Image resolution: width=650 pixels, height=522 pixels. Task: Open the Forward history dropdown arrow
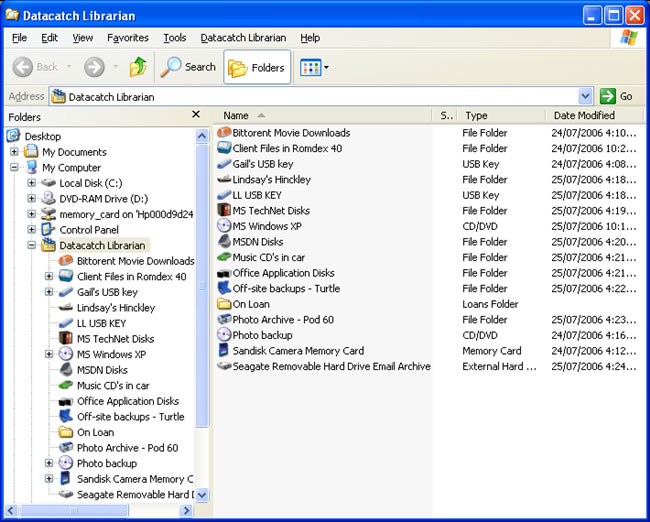coord(116,67)
